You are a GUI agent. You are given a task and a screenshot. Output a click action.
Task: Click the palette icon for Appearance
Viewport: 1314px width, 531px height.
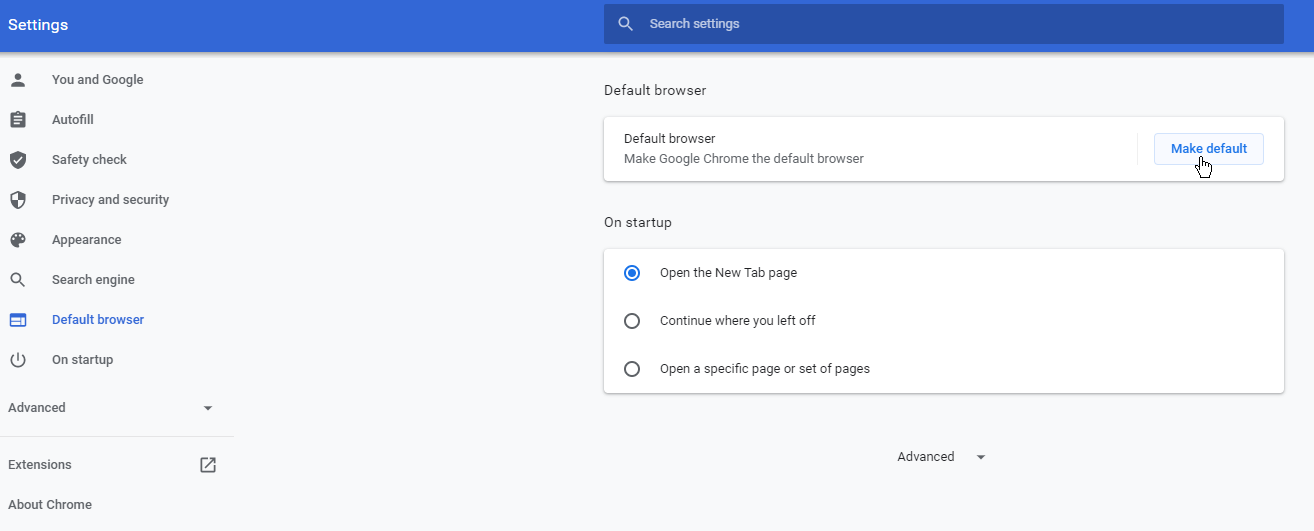(18, 240)
